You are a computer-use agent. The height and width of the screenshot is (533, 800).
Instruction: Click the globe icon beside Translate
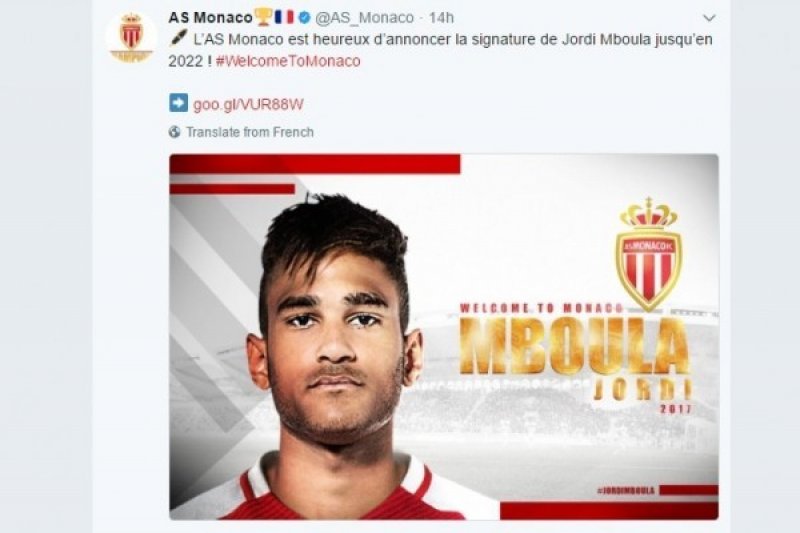coord(174,132)
